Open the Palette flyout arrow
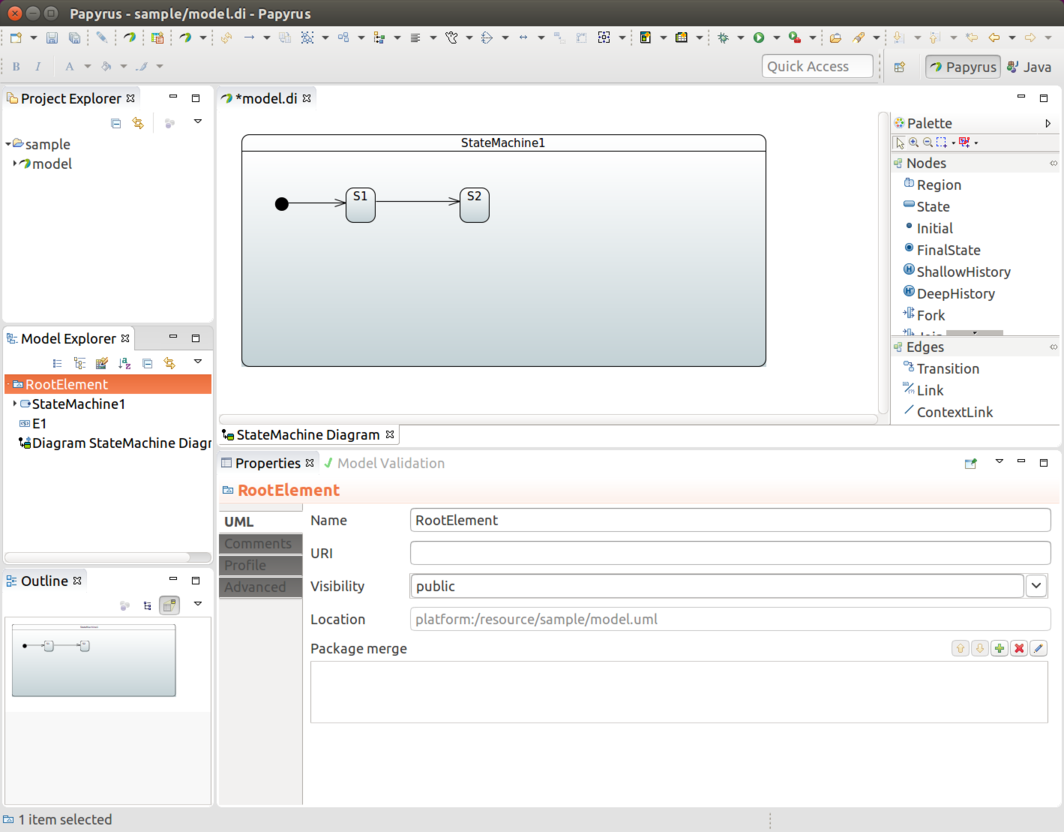 click(1048, 124)
